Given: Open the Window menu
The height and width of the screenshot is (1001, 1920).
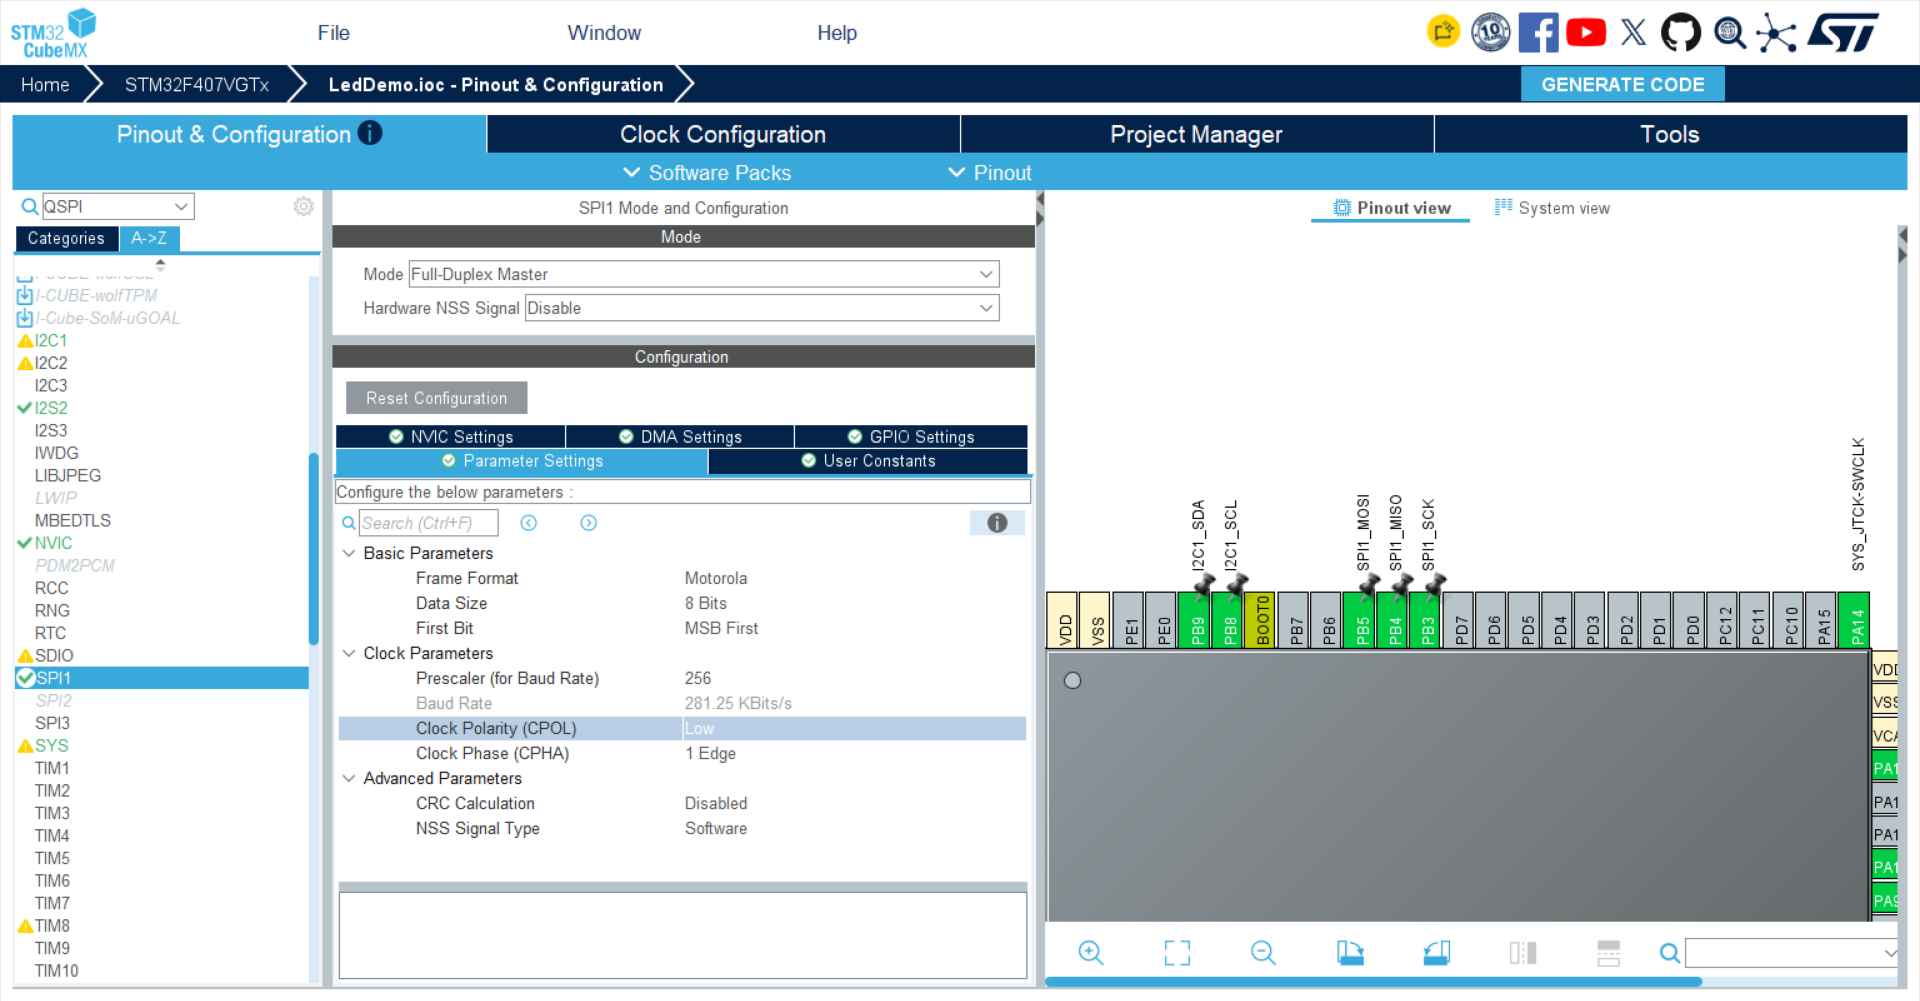Looking at the screenshot, I should (604, 33).
